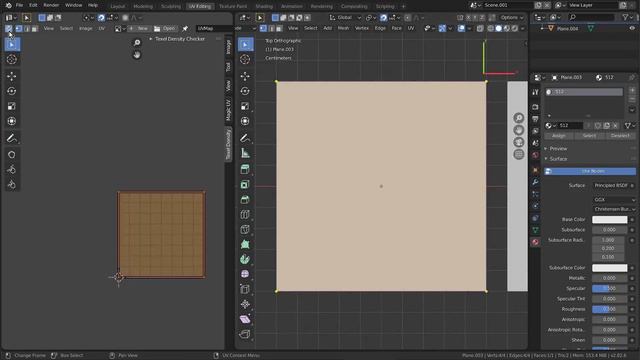Screen dimensions: 640x360
Task: Click the Select material button
Action: (x=589, y=136)
